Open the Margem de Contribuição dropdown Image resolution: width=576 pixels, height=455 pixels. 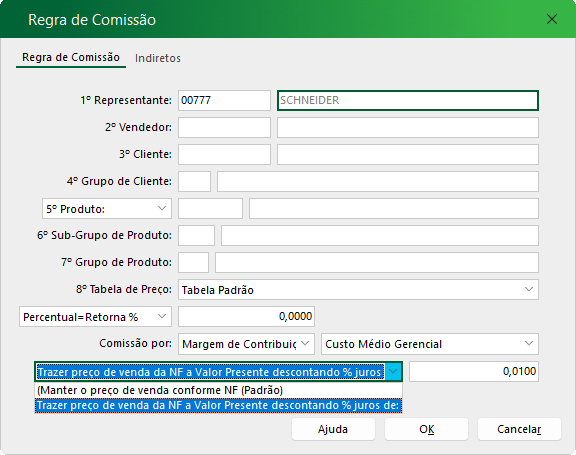coord(246,344)
